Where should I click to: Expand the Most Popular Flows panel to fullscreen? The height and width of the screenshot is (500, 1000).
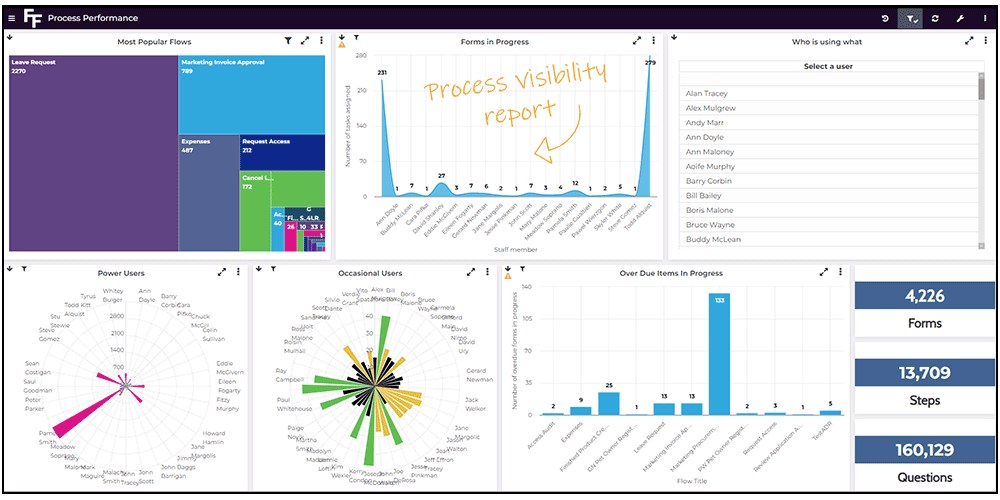[305, 41]
